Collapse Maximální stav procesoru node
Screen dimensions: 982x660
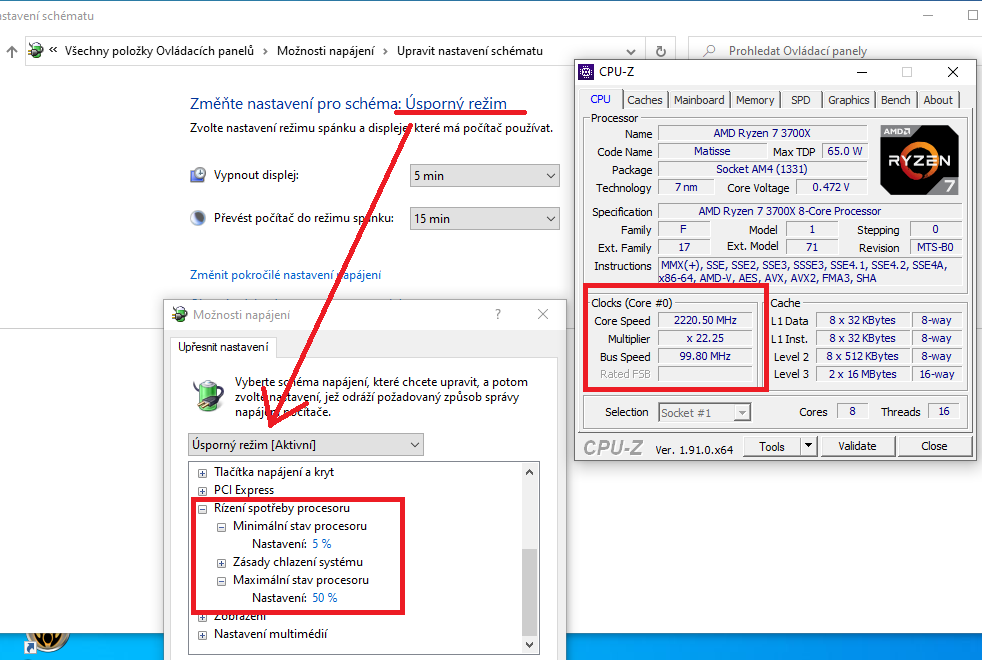pos(221,581)
